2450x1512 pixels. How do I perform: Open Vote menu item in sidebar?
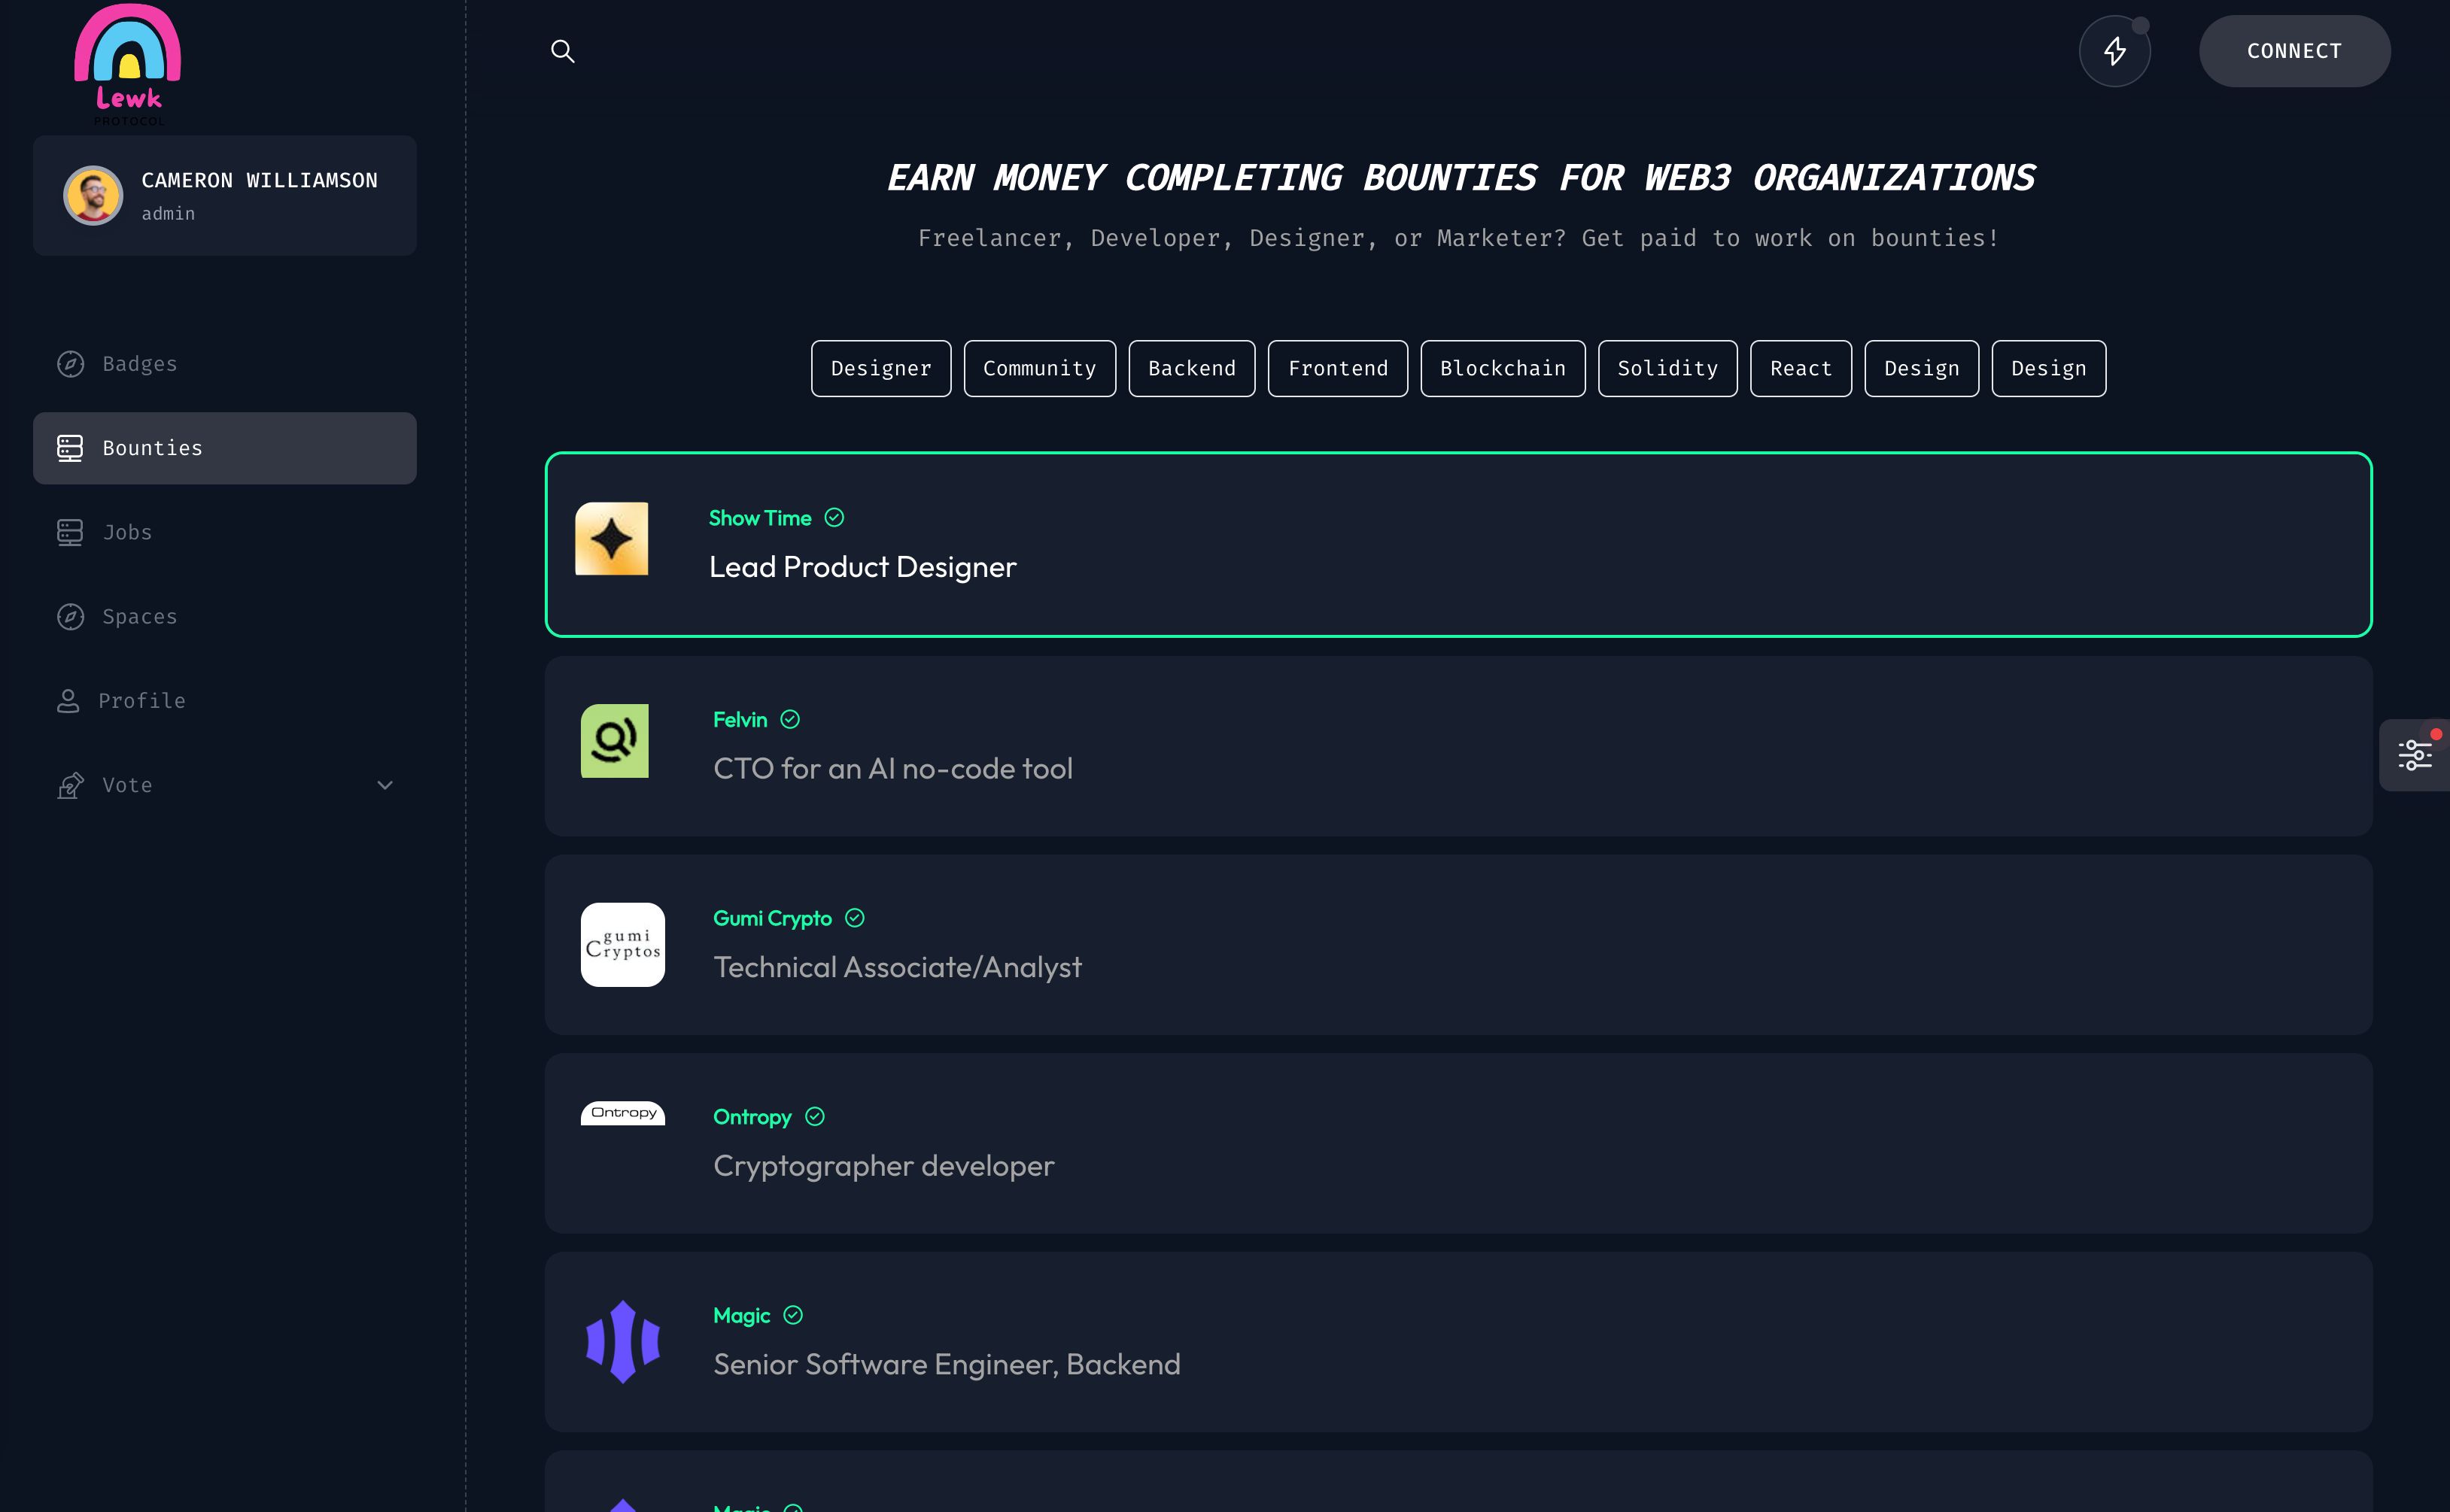[225, 785]
